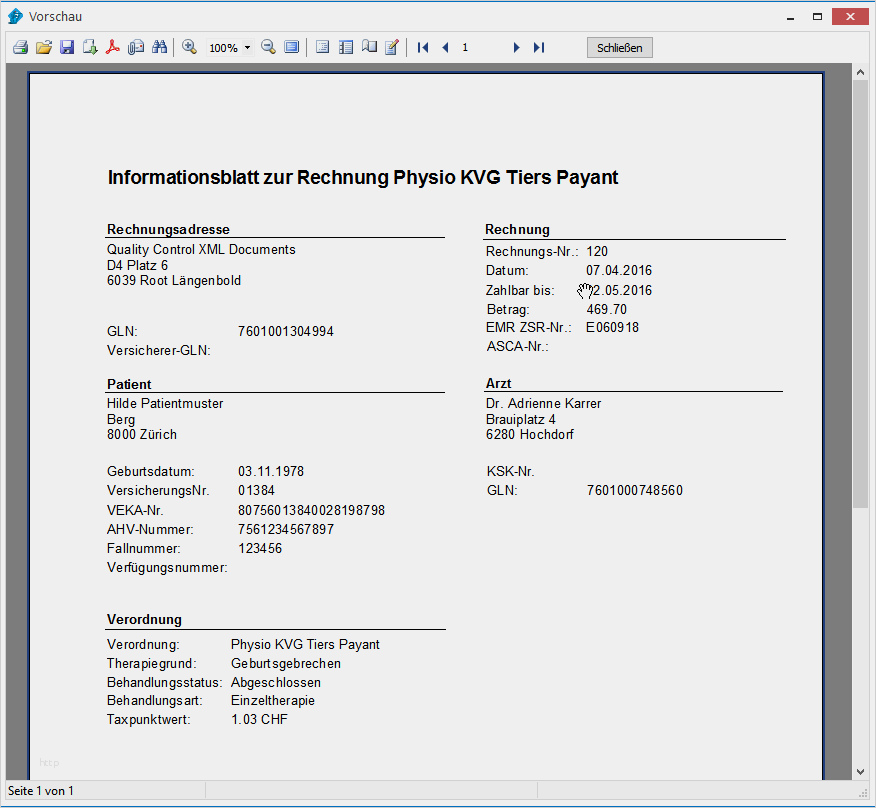Image resolution: width=876 pixels, height=808 pixels.
Task: Export the preview to PDF
Action: click(113, 47)
